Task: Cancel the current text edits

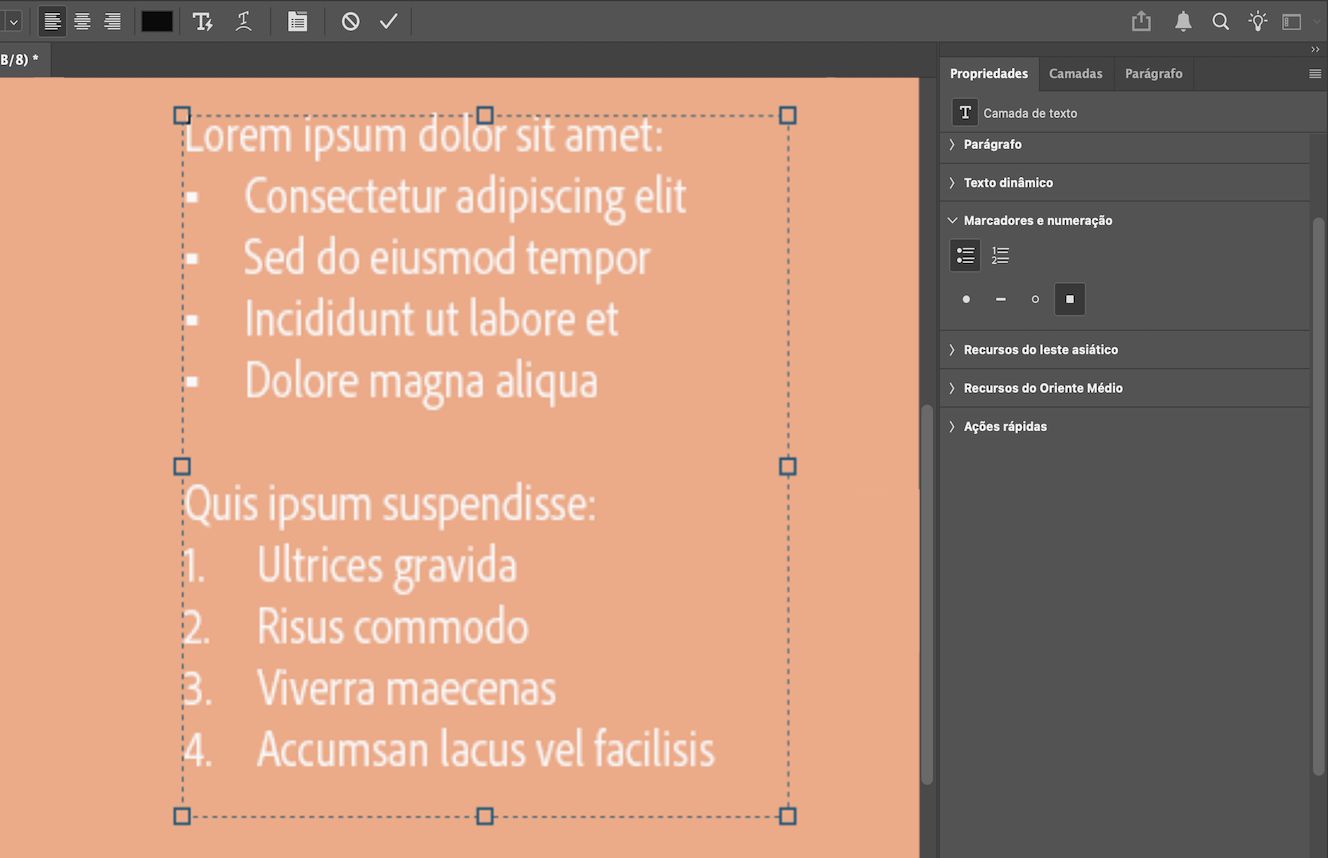Action: pyautogui.click(x=350, y=21)
